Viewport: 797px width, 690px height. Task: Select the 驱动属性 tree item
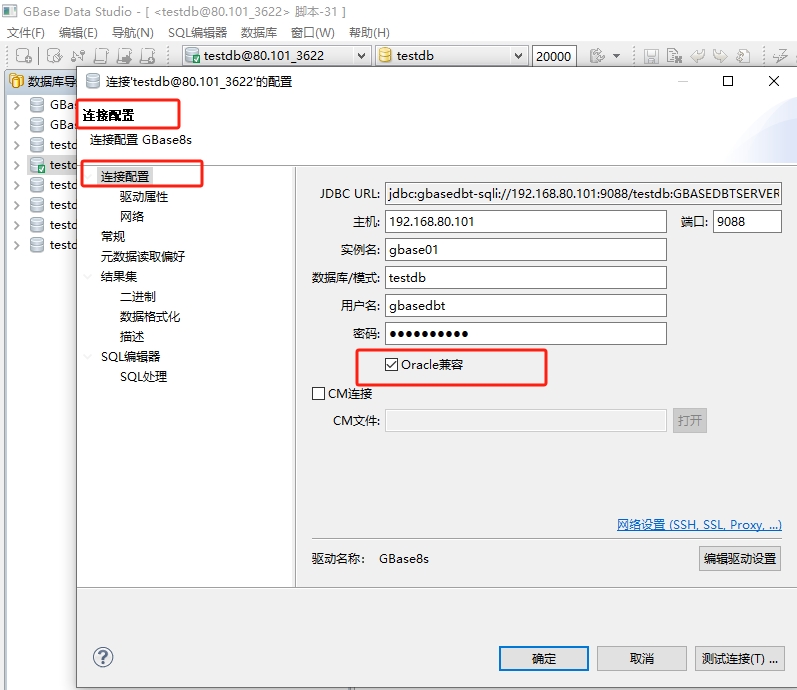(144, 197)
